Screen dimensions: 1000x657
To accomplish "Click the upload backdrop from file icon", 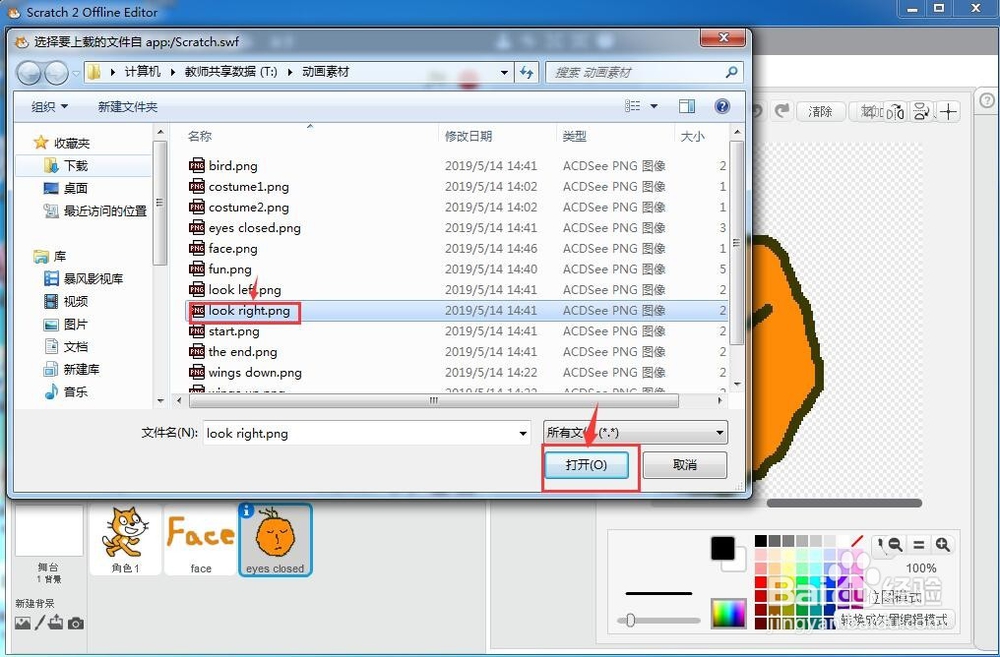I will click(x=55, y=622).
